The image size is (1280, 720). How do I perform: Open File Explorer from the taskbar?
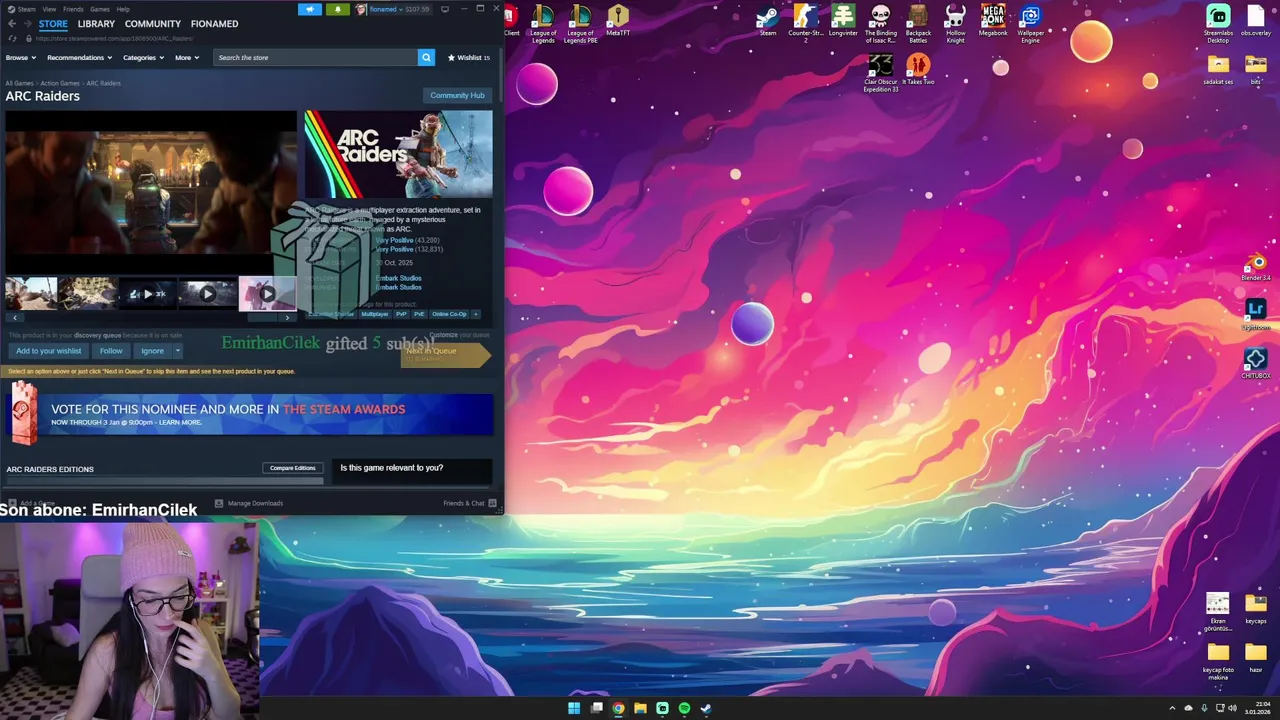640,708
